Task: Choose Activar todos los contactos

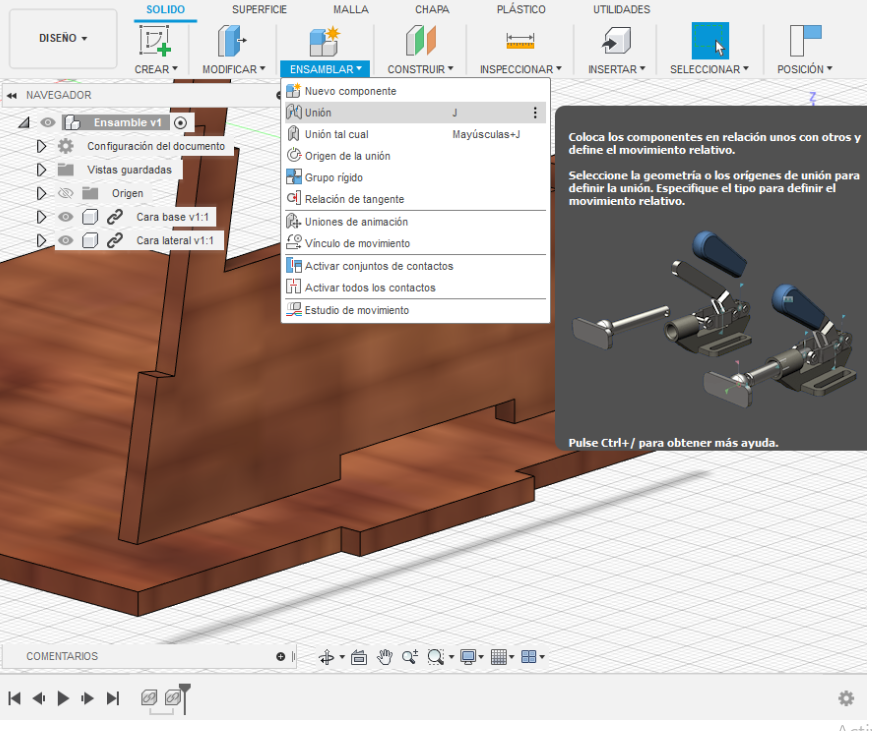Action: click(x=415, y=288)
